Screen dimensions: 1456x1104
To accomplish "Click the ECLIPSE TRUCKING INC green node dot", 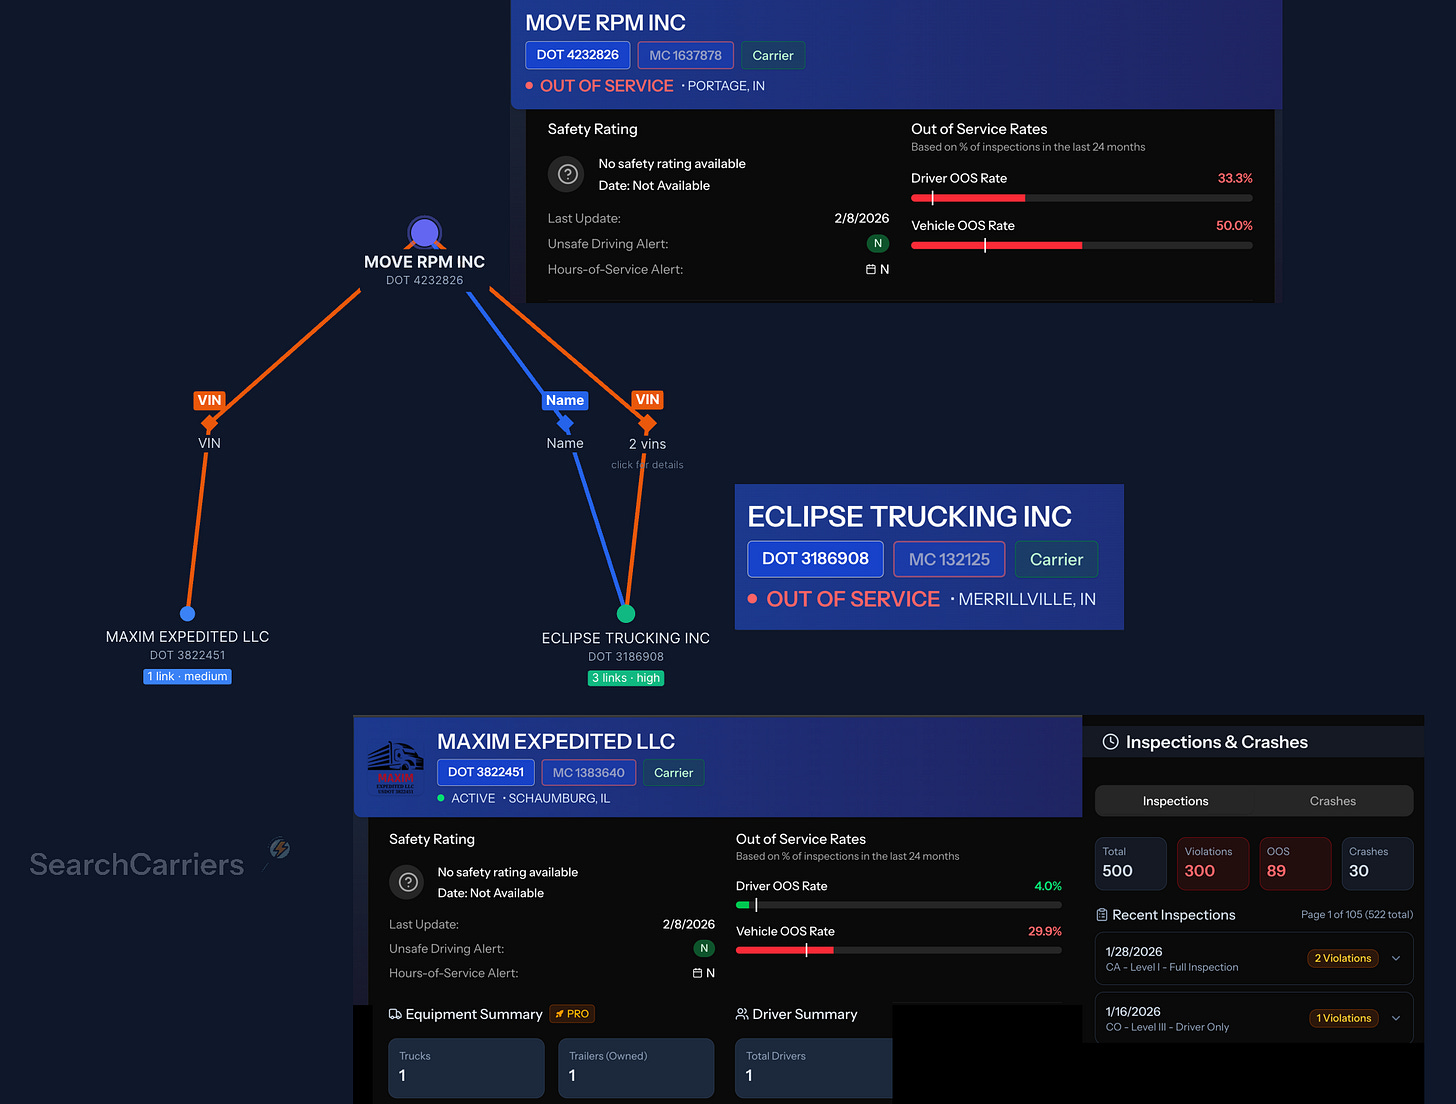I will pyautogui.click(x=626, y=613).
